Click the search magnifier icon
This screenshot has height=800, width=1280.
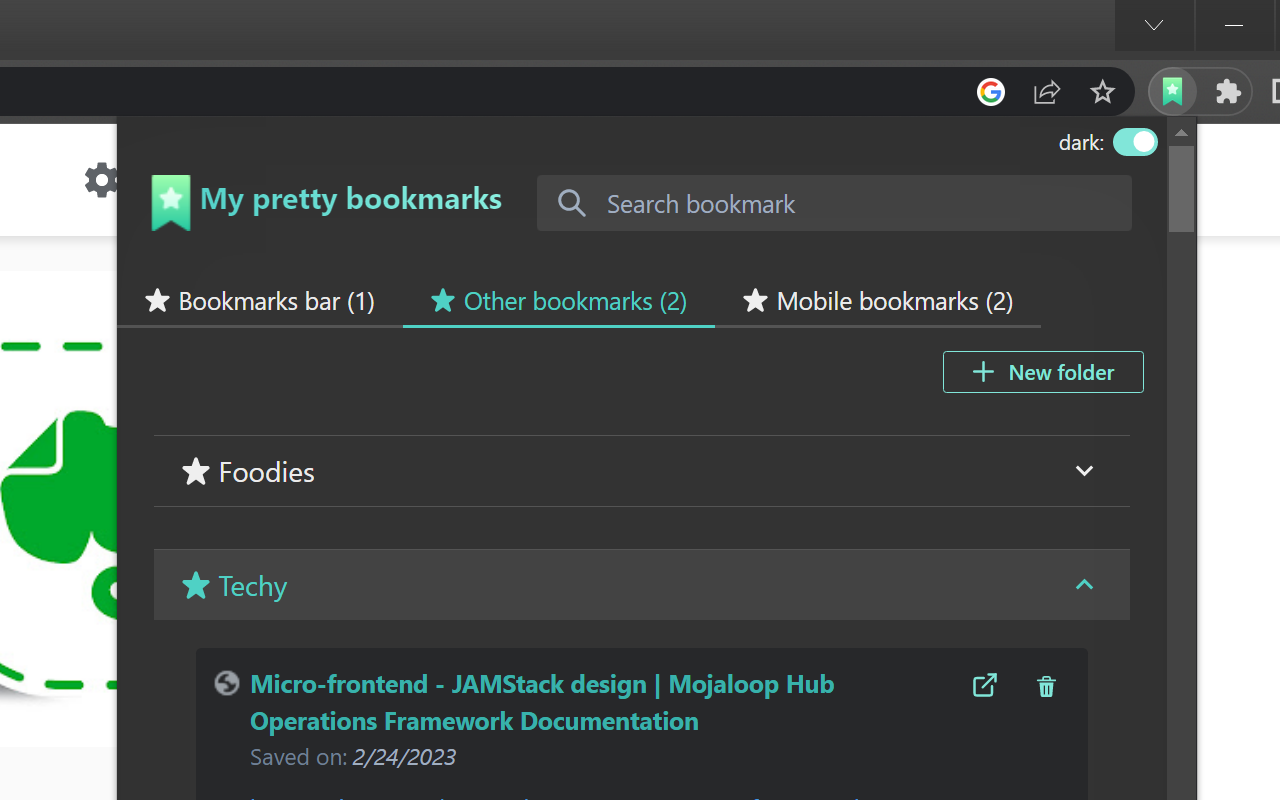[571, 203]
